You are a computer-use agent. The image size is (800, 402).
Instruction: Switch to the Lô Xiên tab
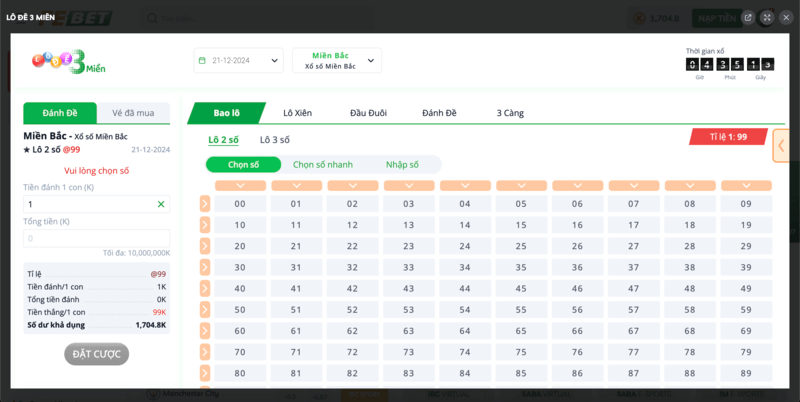coord(298,113)
